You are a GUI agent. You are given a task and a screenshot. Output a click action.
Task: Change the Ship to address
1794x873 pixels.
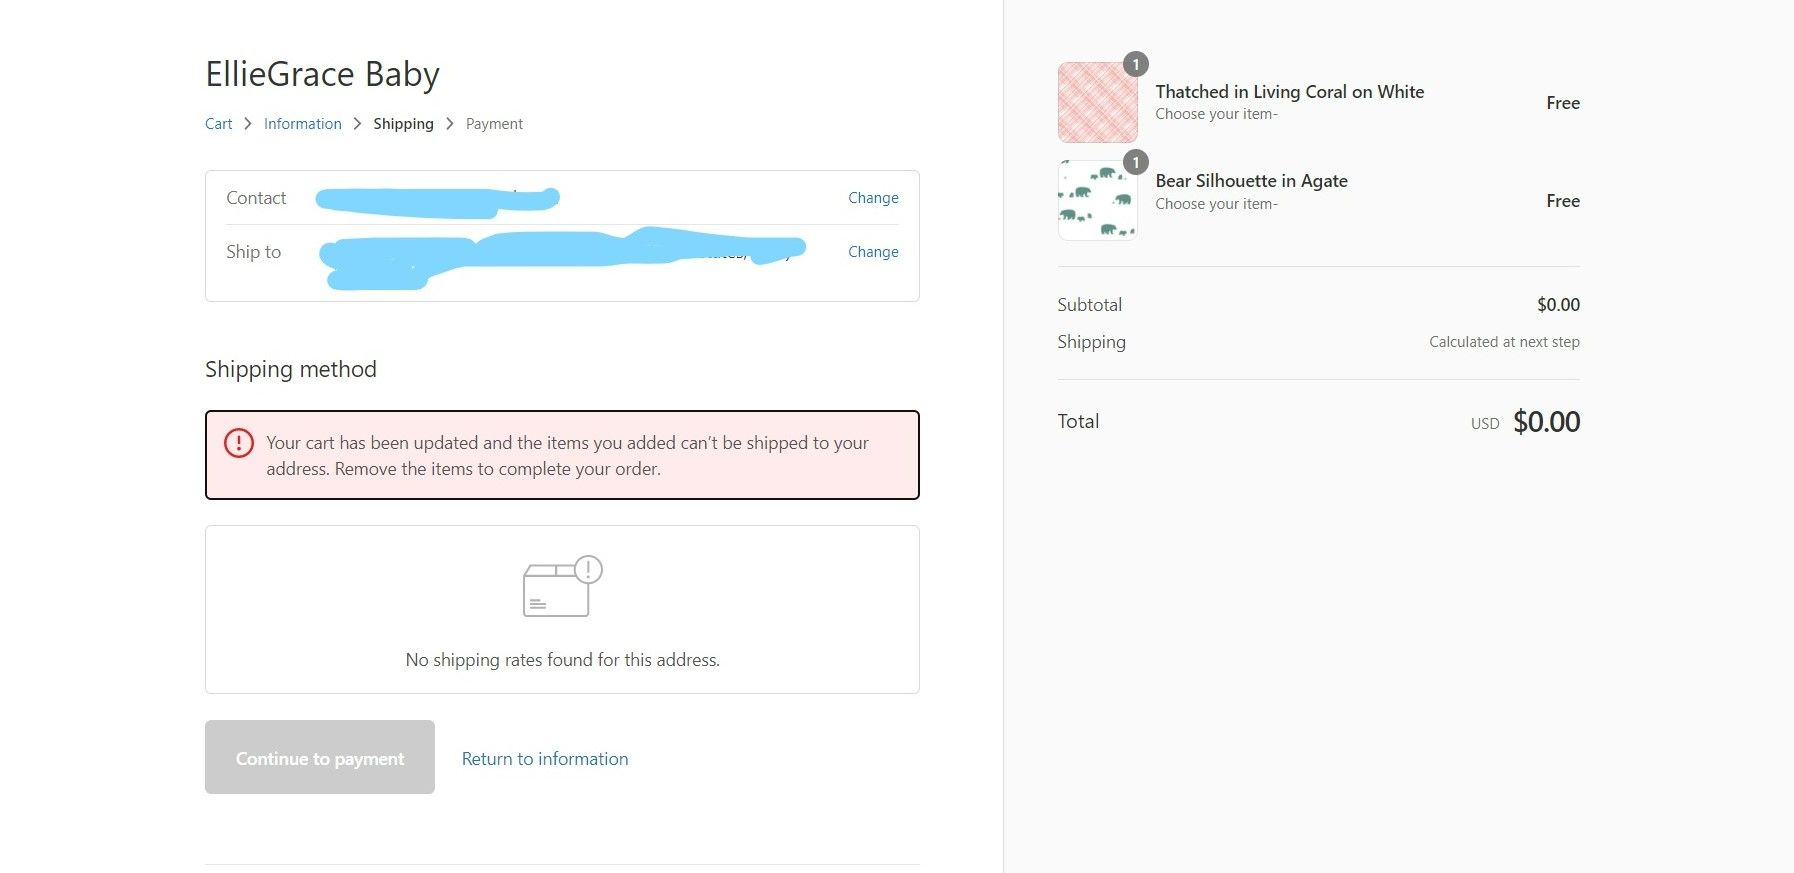(873, 252)
